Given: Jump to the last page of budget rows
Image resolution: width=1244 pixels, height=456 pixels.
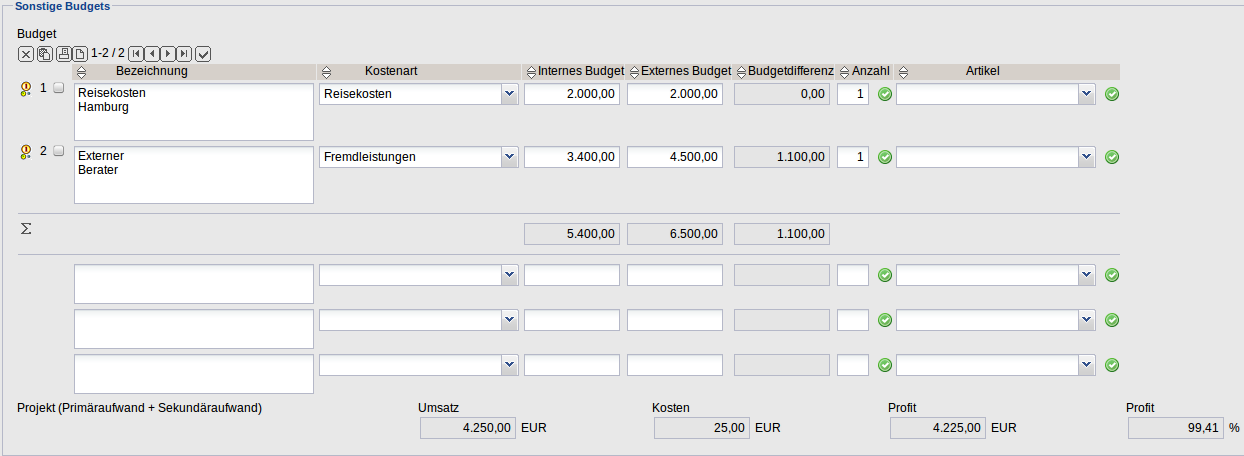Looking at the screenshot, I should pyautogui.click(x=184, y=53).
